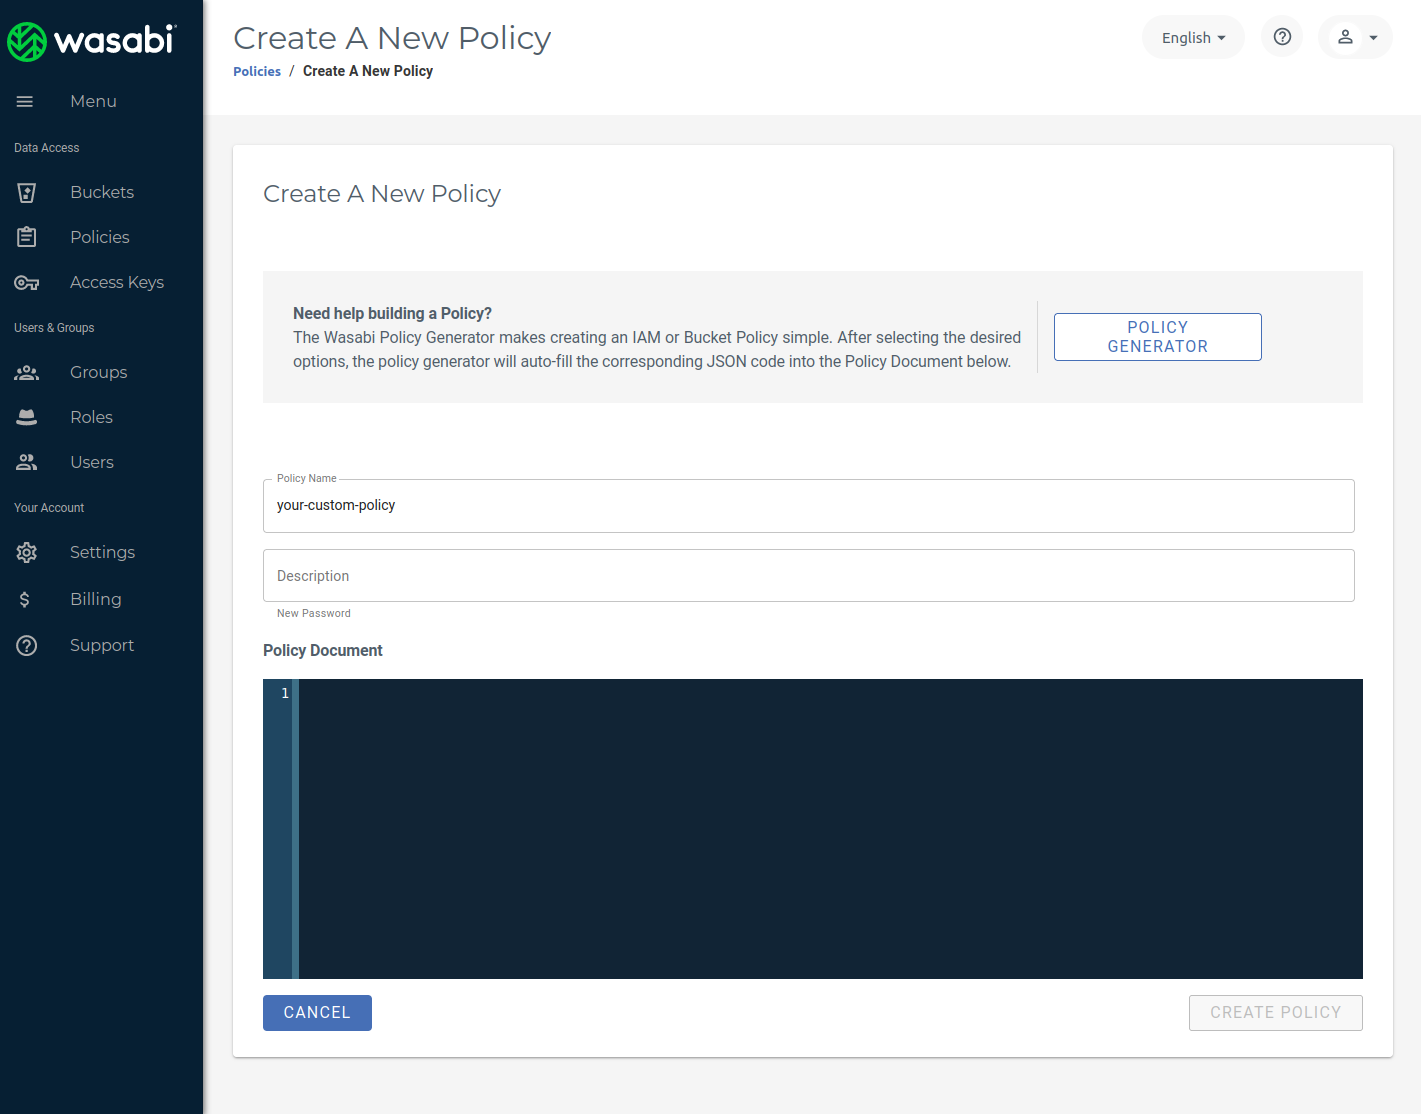
Task: Click the Wasabi logo
Action: pyautogui.click(x=95, y=41)
